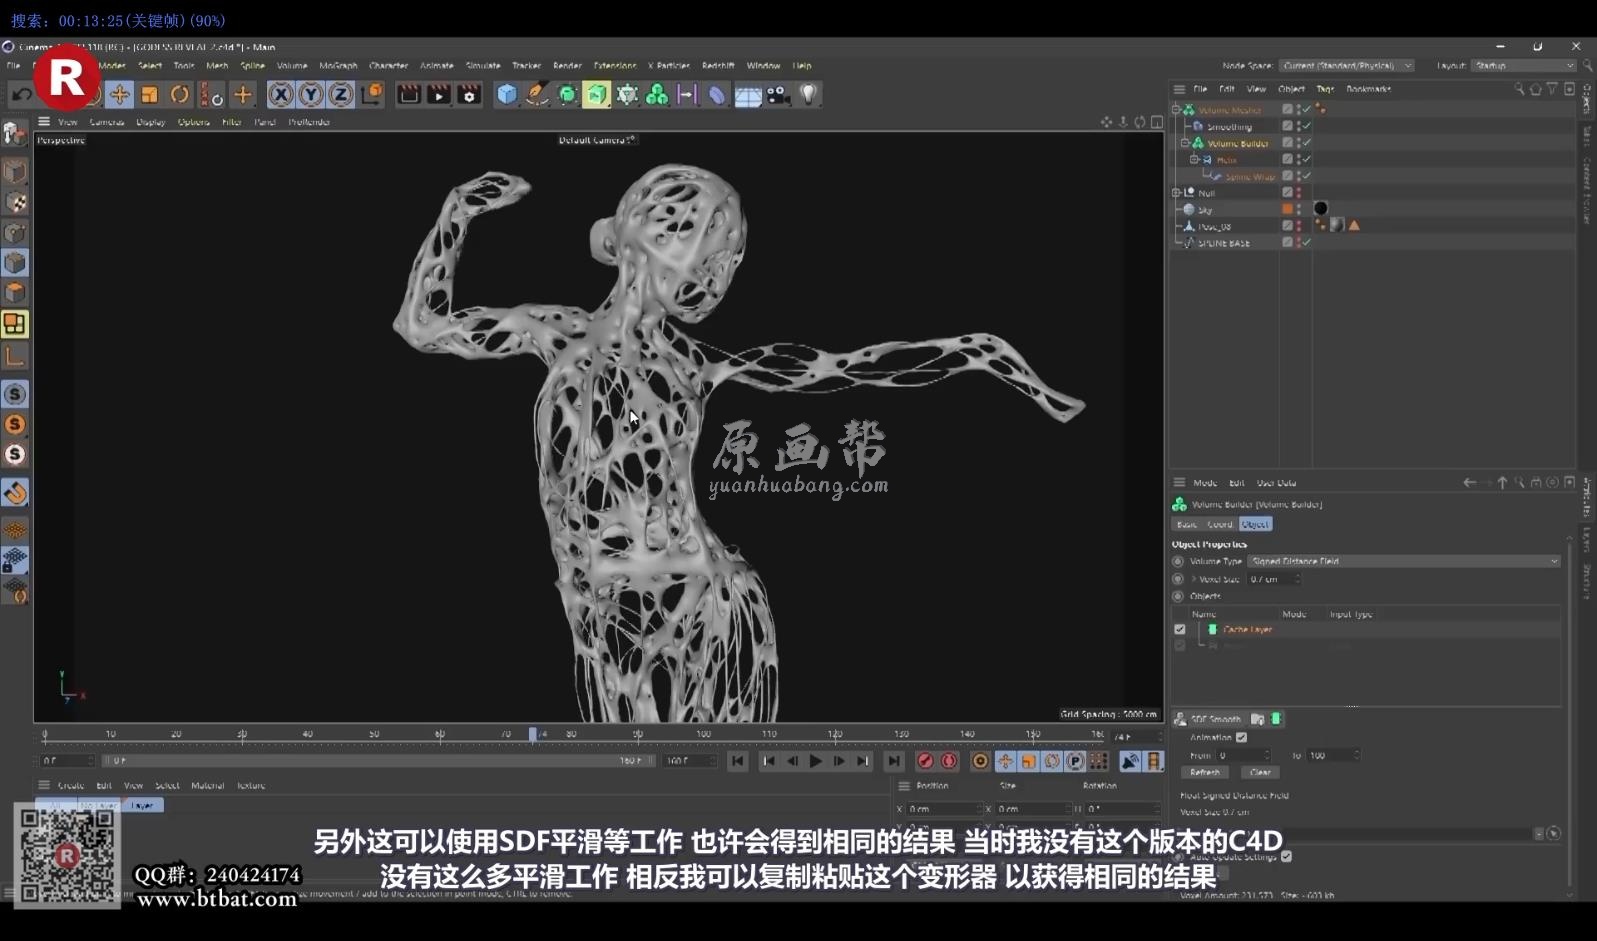Open Object Manager Tags menu
Screen dimensions: 1597x941
point(1325,89)
